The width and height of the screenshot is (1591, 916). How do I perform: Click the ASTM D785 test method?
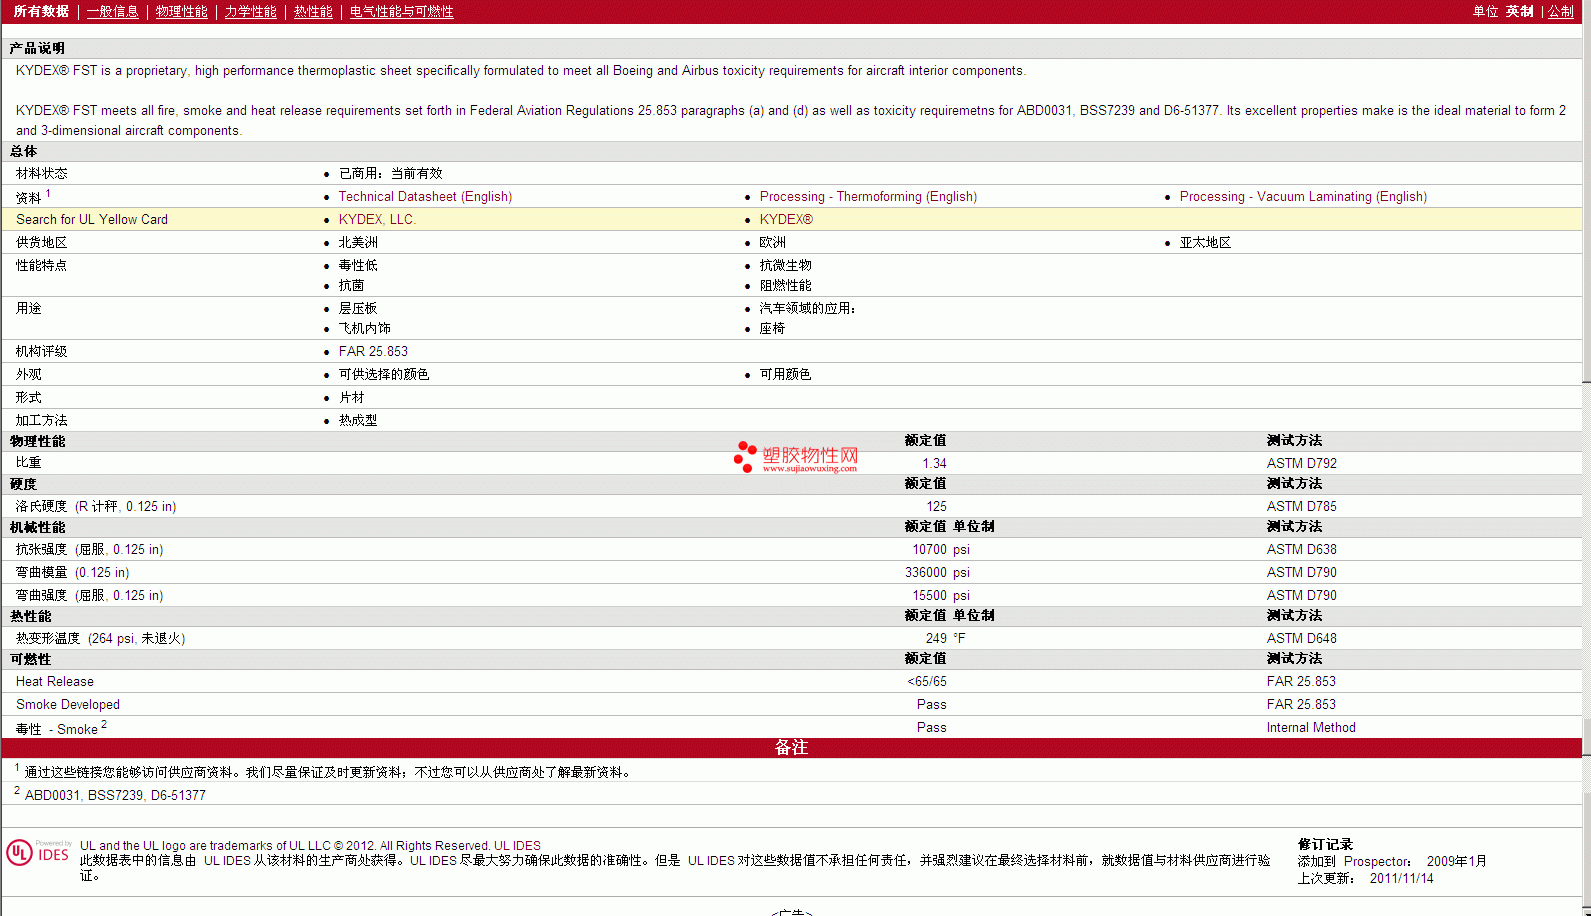point(1301,507)
